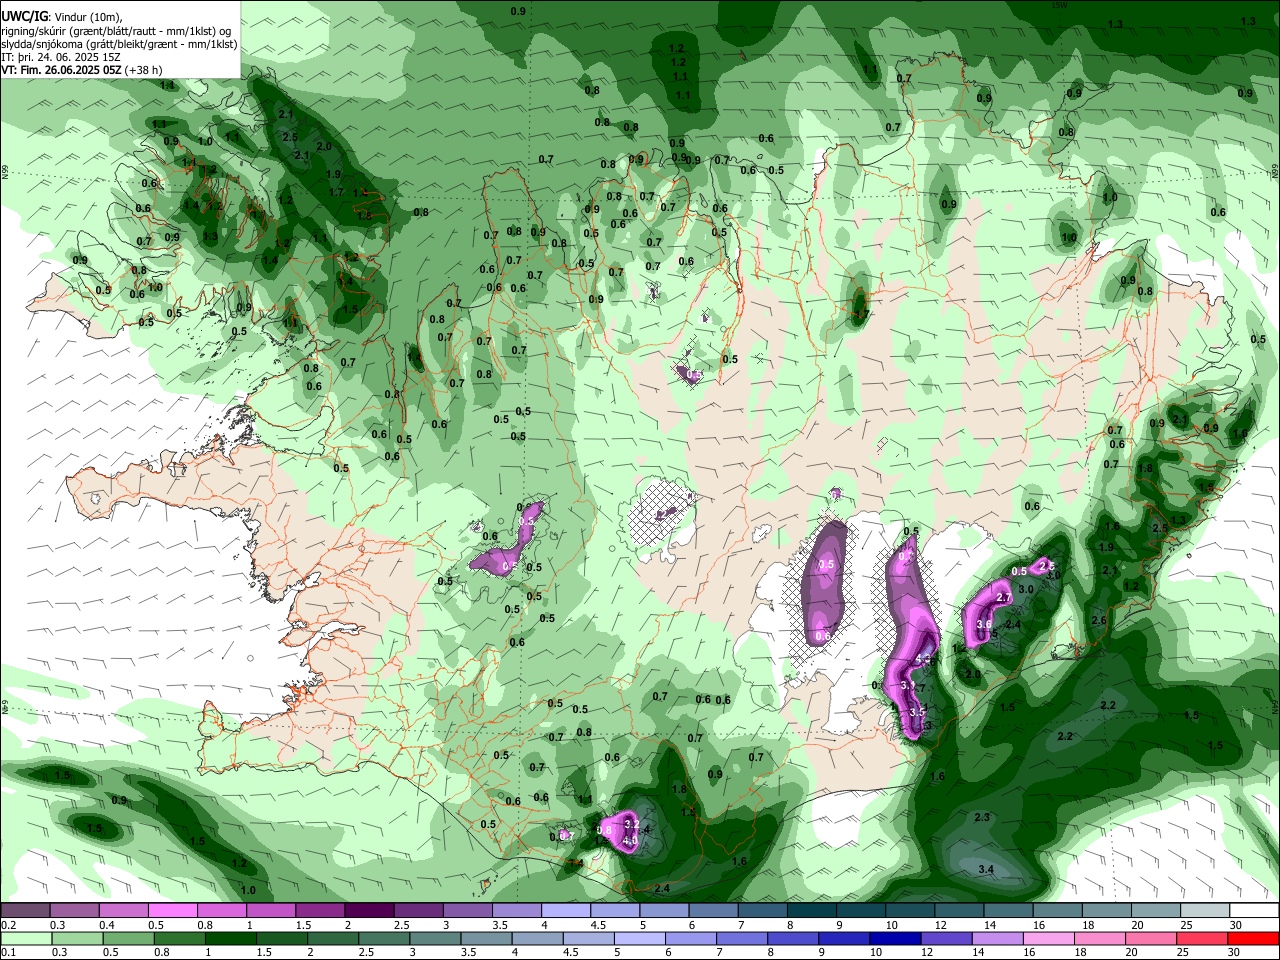The image size is (1280, 960).
Task: Click the 'IT: þri. 24. 06. 2025 15Z' line
Action: [x=61, y=57]
